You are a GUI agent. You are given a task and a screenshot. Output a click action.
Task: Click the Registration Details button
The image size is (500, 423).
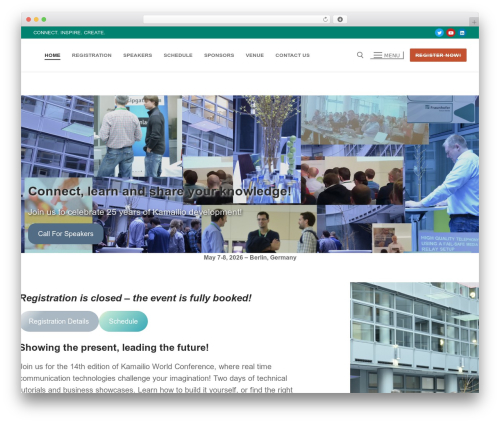click(59, 321)
